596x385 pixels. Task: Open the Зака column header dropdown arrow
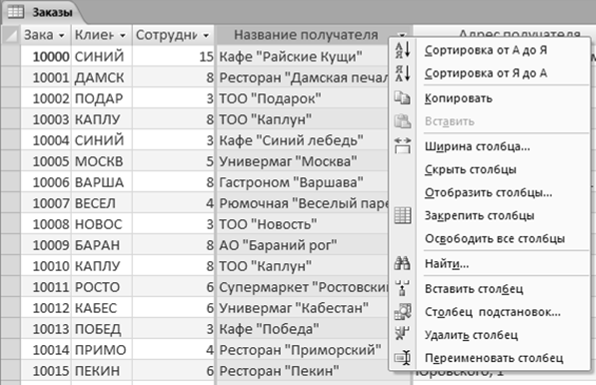coord(62,36)
